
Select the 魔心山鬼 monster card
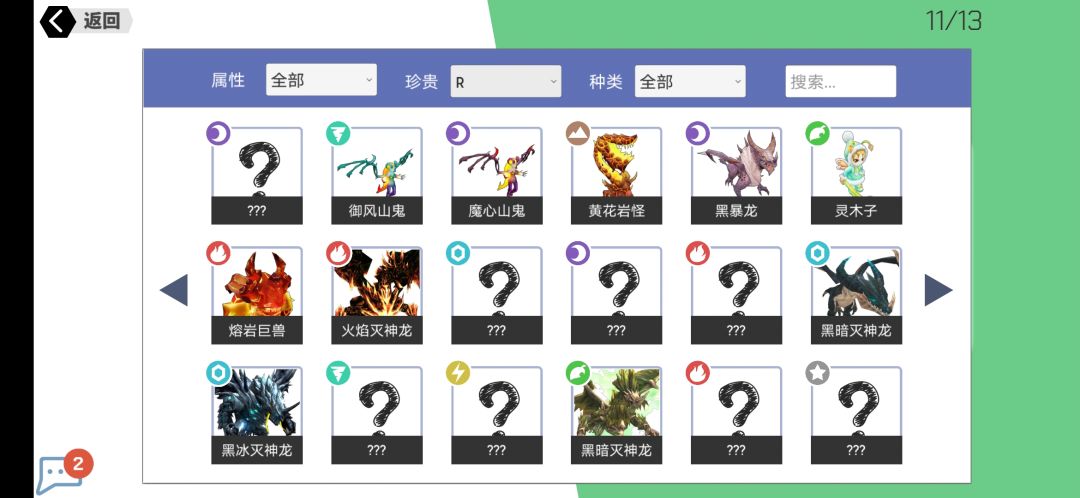(x=497, y=176)
